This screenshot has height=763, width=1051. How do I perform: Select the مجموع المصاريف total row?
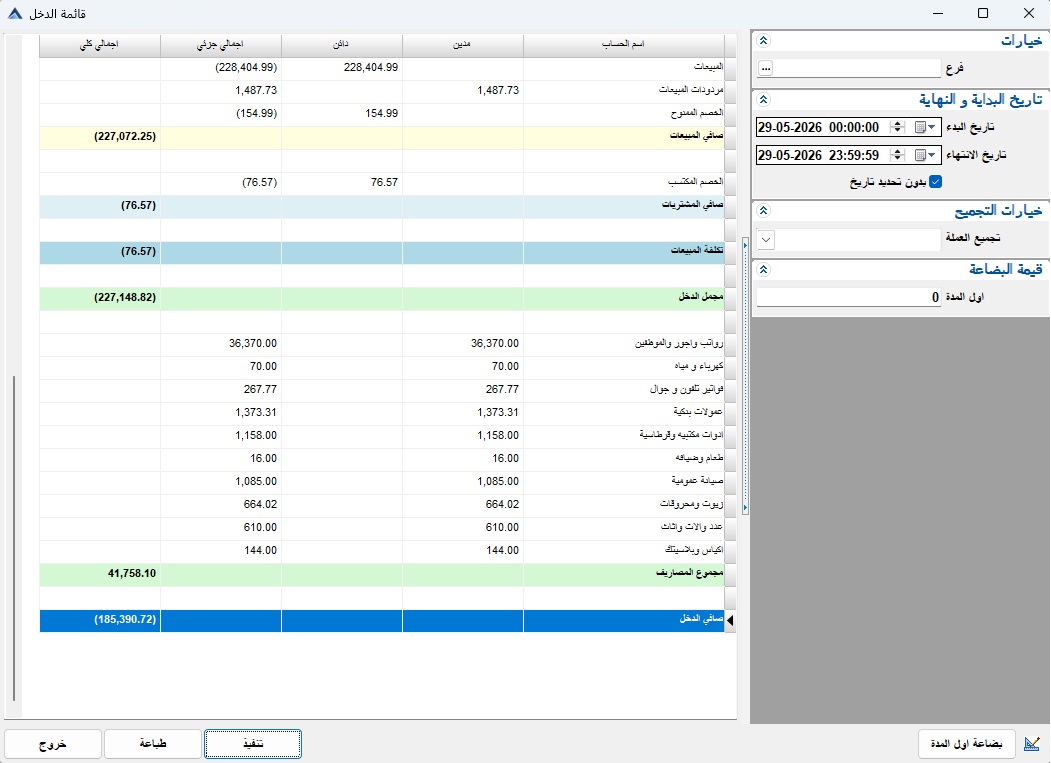[382, 573]
